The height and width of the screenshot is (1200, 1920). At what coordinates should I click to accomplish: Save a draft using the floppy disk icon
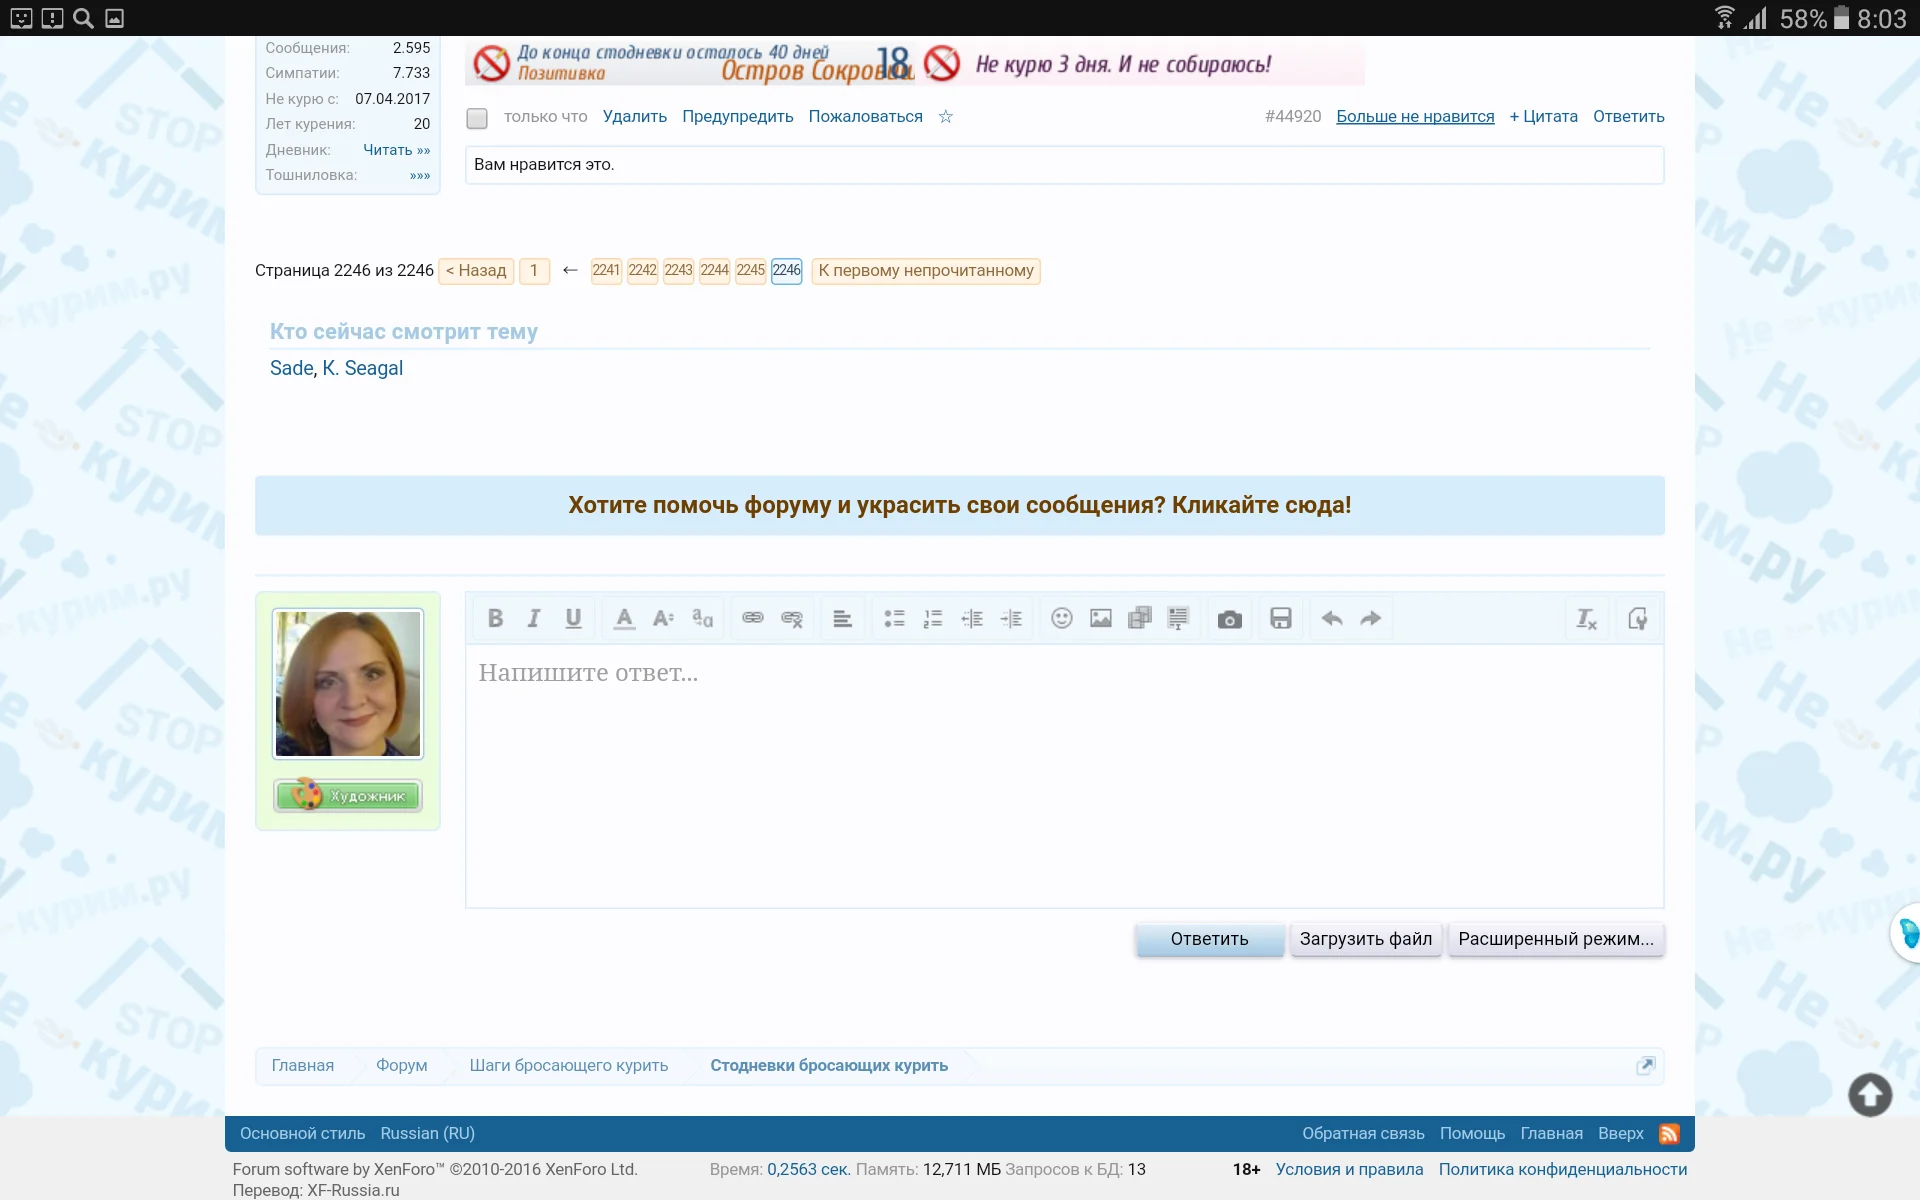[1281, 618]
